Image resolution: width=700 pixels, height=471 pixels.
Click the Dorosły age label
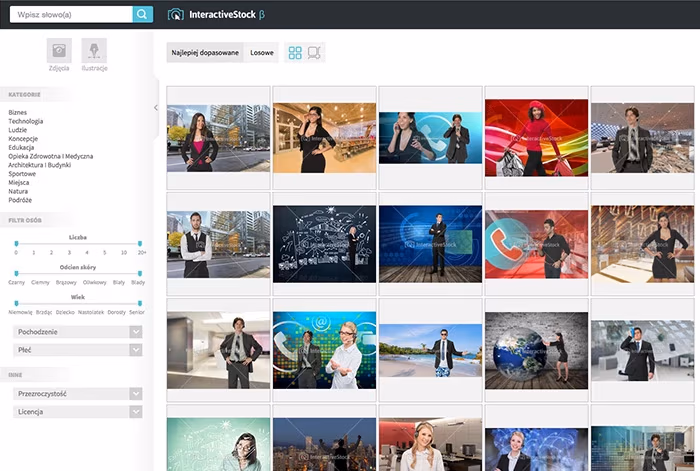[117, 313]
